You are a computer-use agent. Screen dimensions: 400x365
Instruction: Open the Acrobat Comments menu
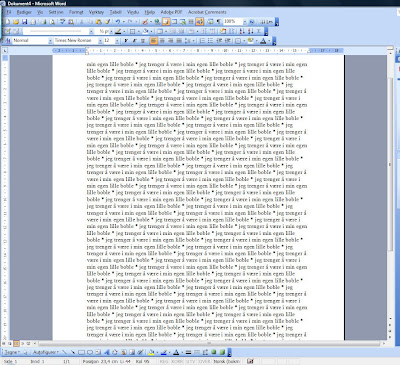click(x=207, y=12)
